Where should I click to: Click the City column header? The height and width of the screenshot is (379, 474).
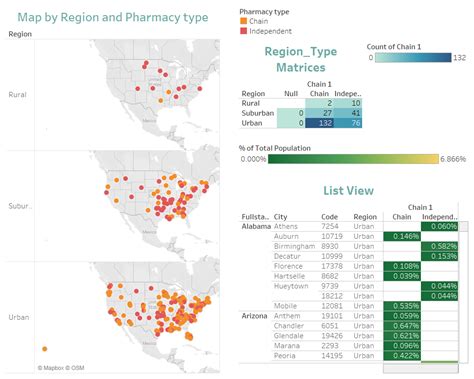280,217
